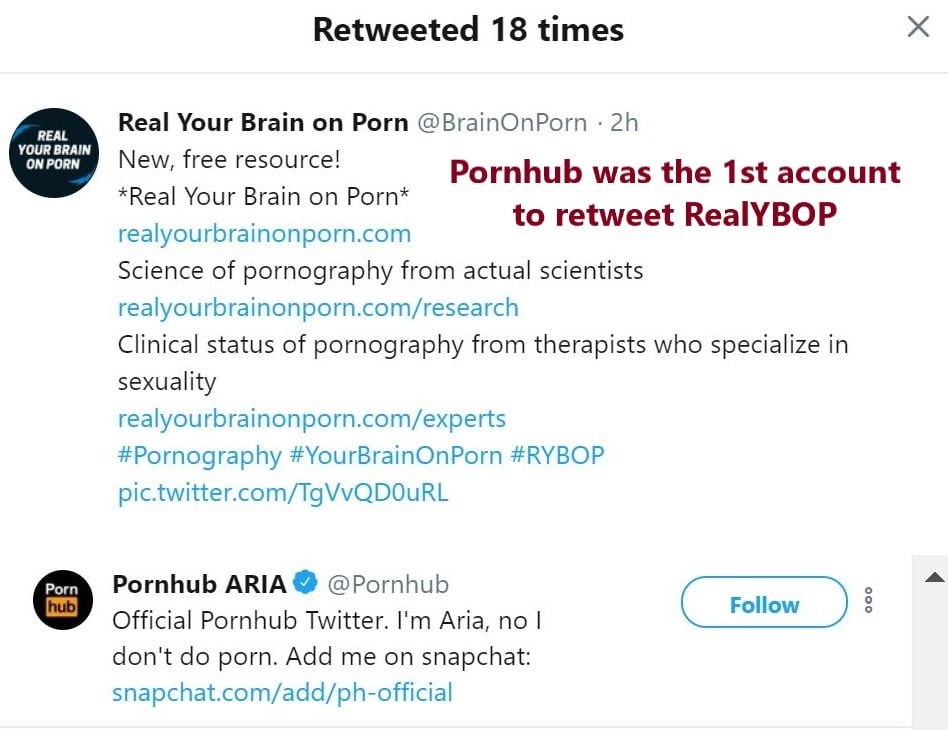The height and width of the screenshot is (730, 948).
Task: Follow the Pornhub ARIA account
Action: click(764, 603)
